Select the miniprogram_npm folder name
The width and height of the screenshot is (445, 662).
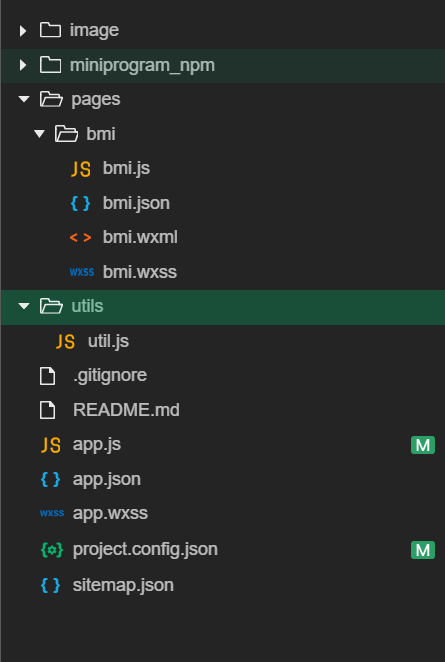[x=142, y=65]
